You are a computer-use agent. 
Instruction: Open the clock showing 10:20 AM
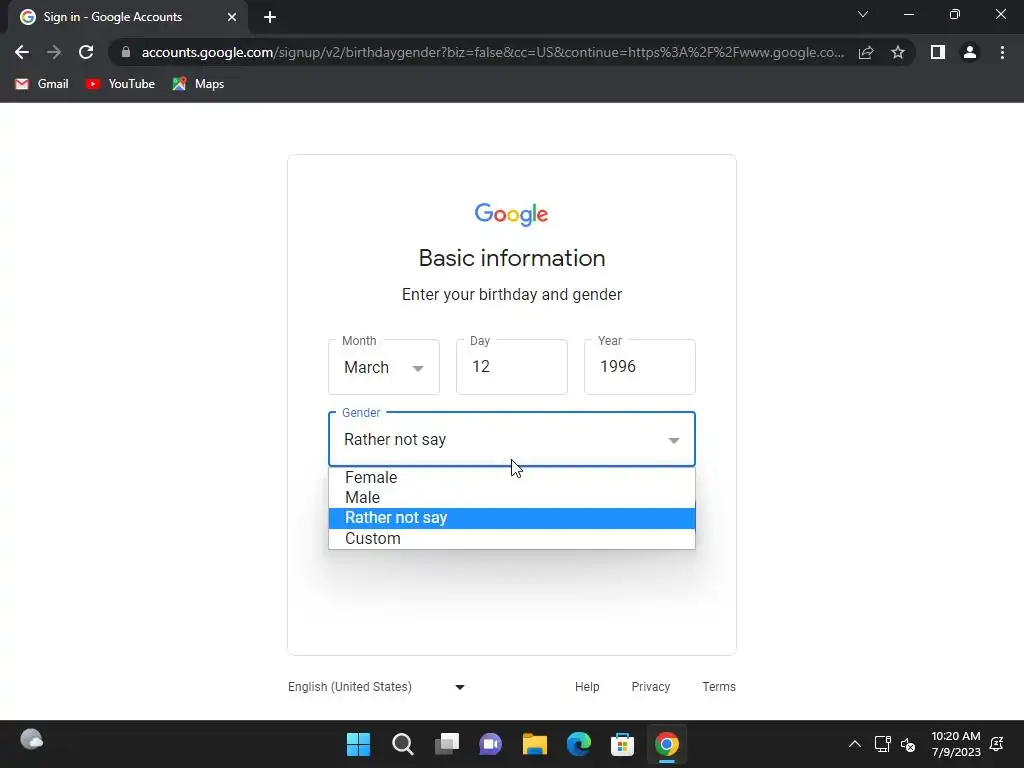956,744
